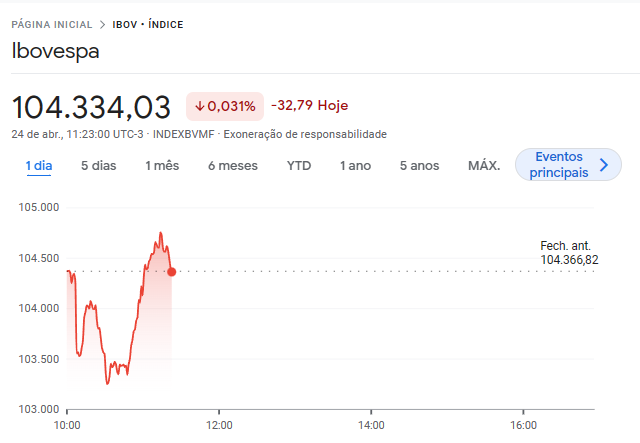
Task: Click the red current-price dot on chart
Action: (x=172, y=271)
